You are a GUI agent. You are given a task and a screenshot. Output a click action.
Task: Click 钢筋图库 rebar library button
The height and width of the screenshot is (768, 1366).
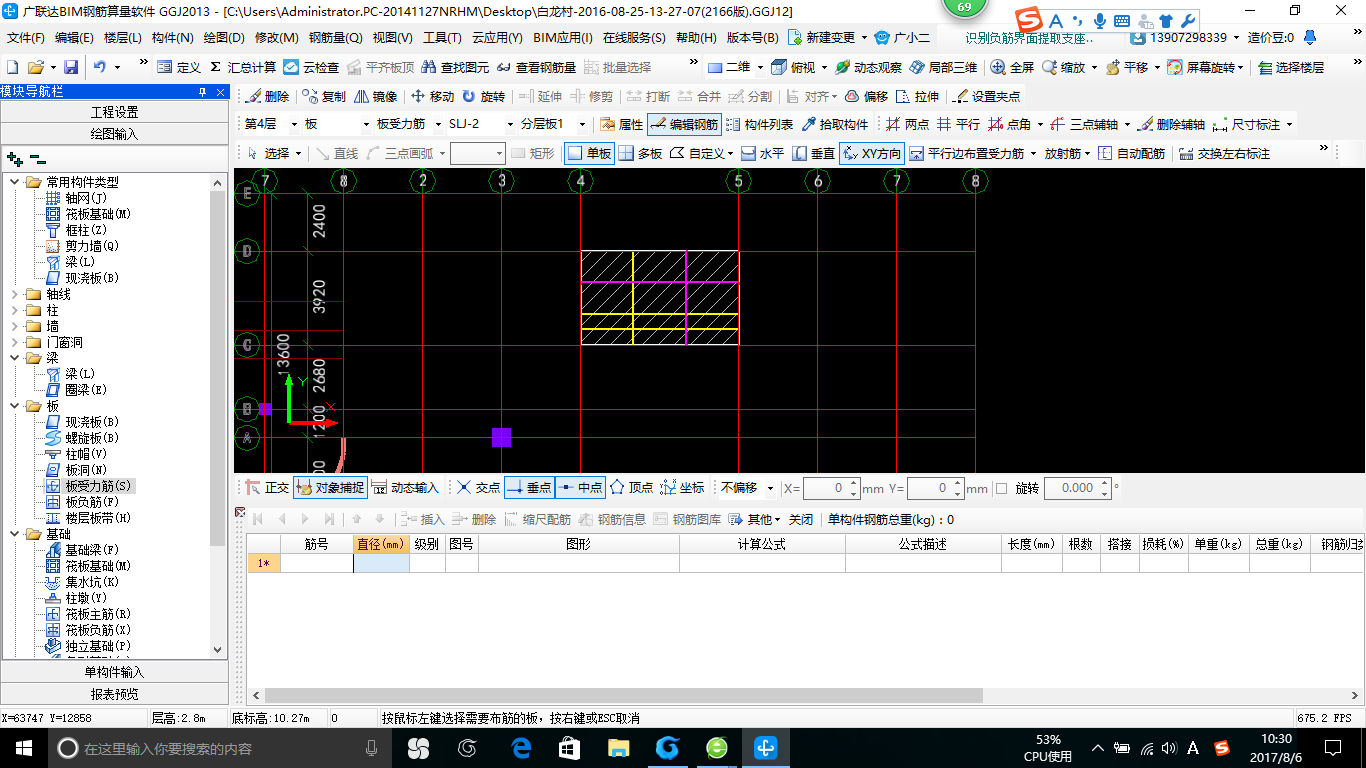click(x=688, y=520)
